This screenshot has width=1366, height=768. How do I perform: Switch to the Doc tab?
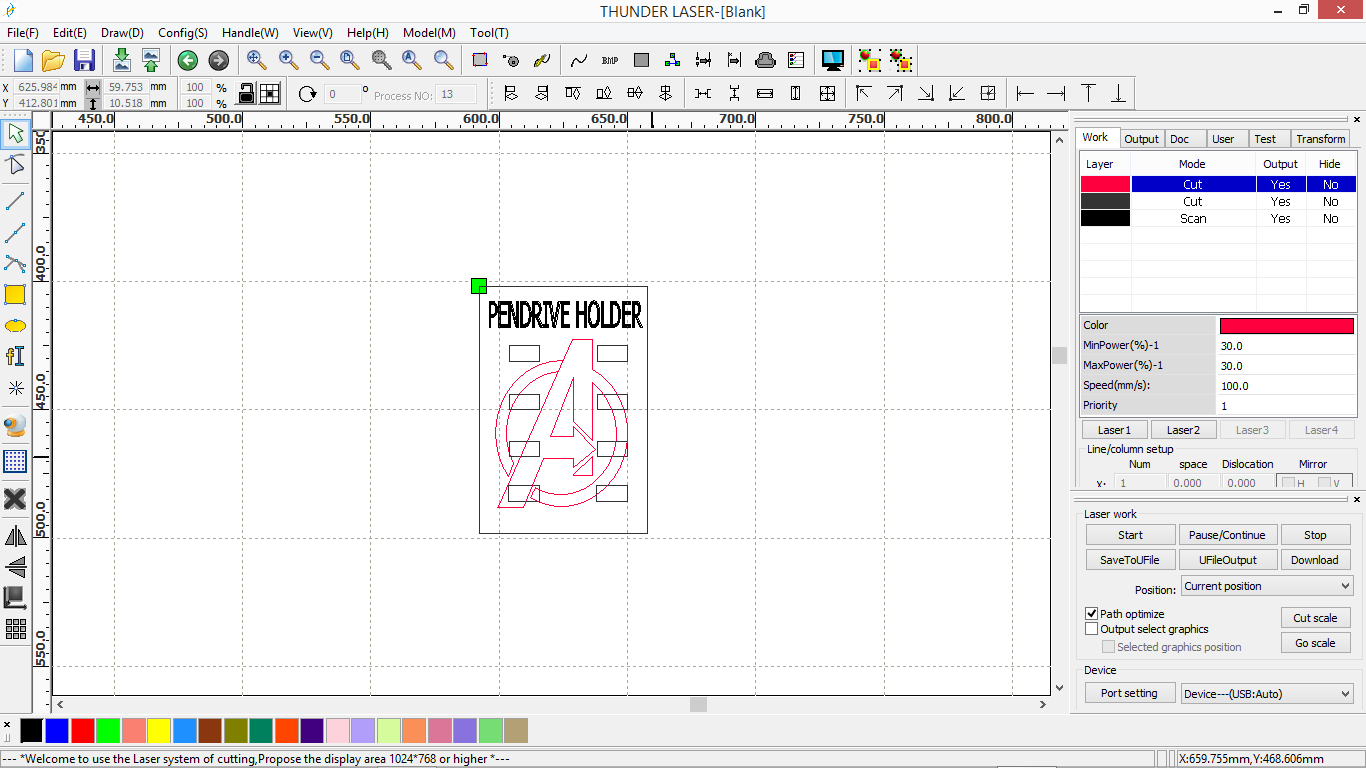click(1180, 139)
